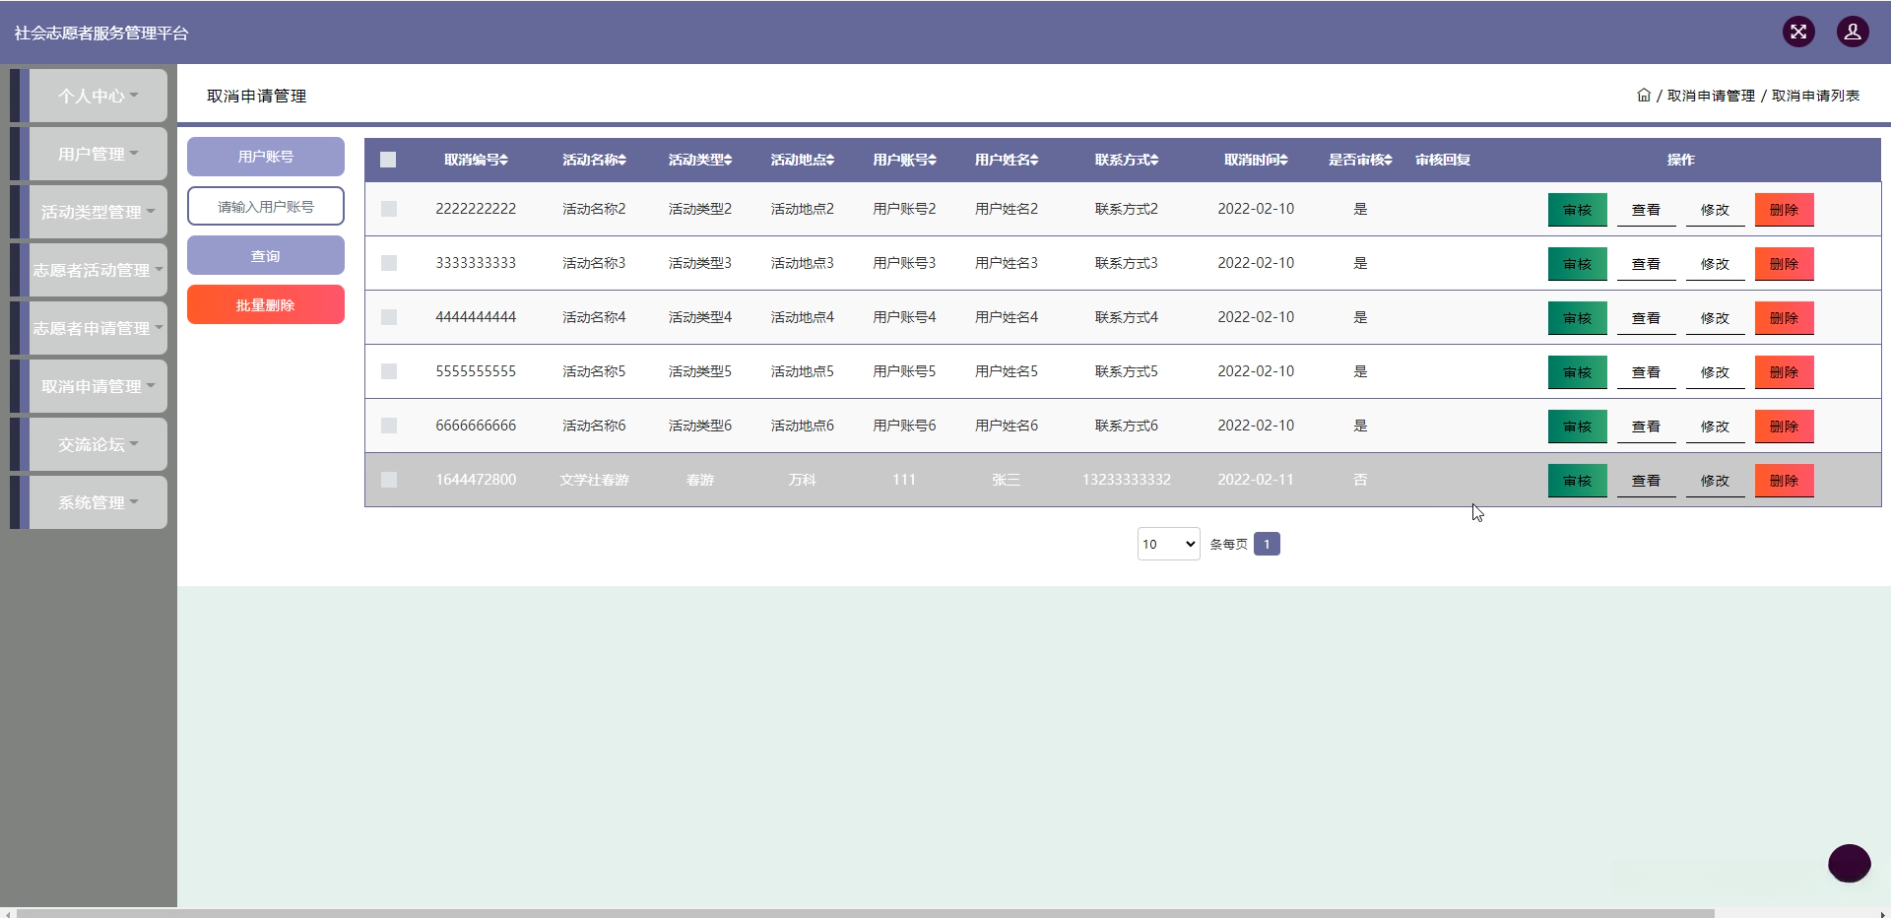
Task: Click 查看 for row 1644472800
Action: pos(1646,481)
